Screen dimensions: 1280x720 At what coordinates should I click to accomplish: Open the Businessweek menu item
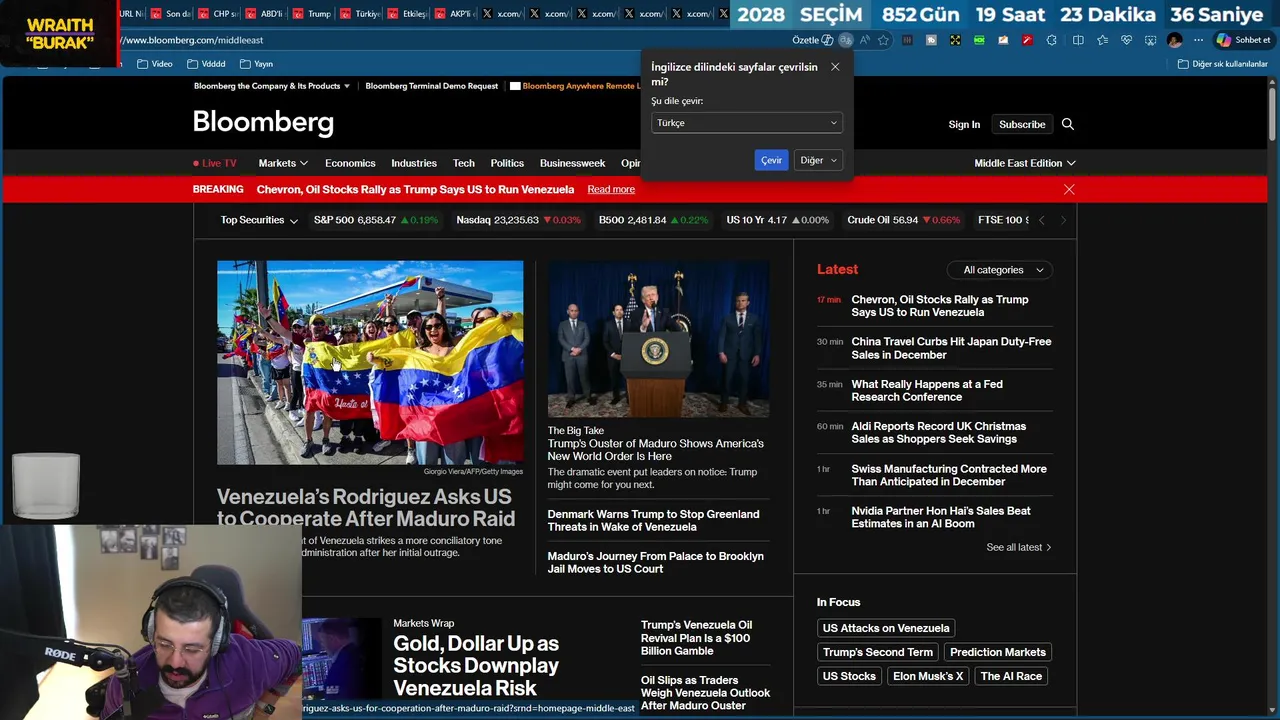[572, 163]
